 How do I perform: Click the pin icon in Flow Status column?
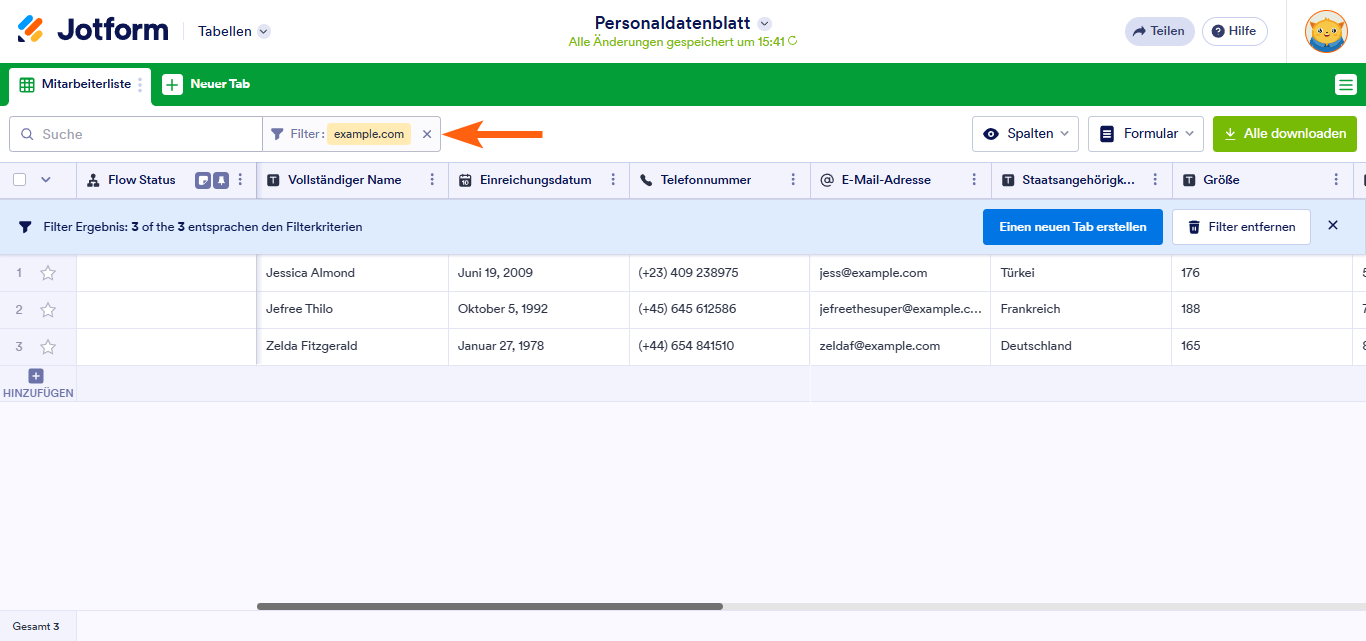pos(221,180)
